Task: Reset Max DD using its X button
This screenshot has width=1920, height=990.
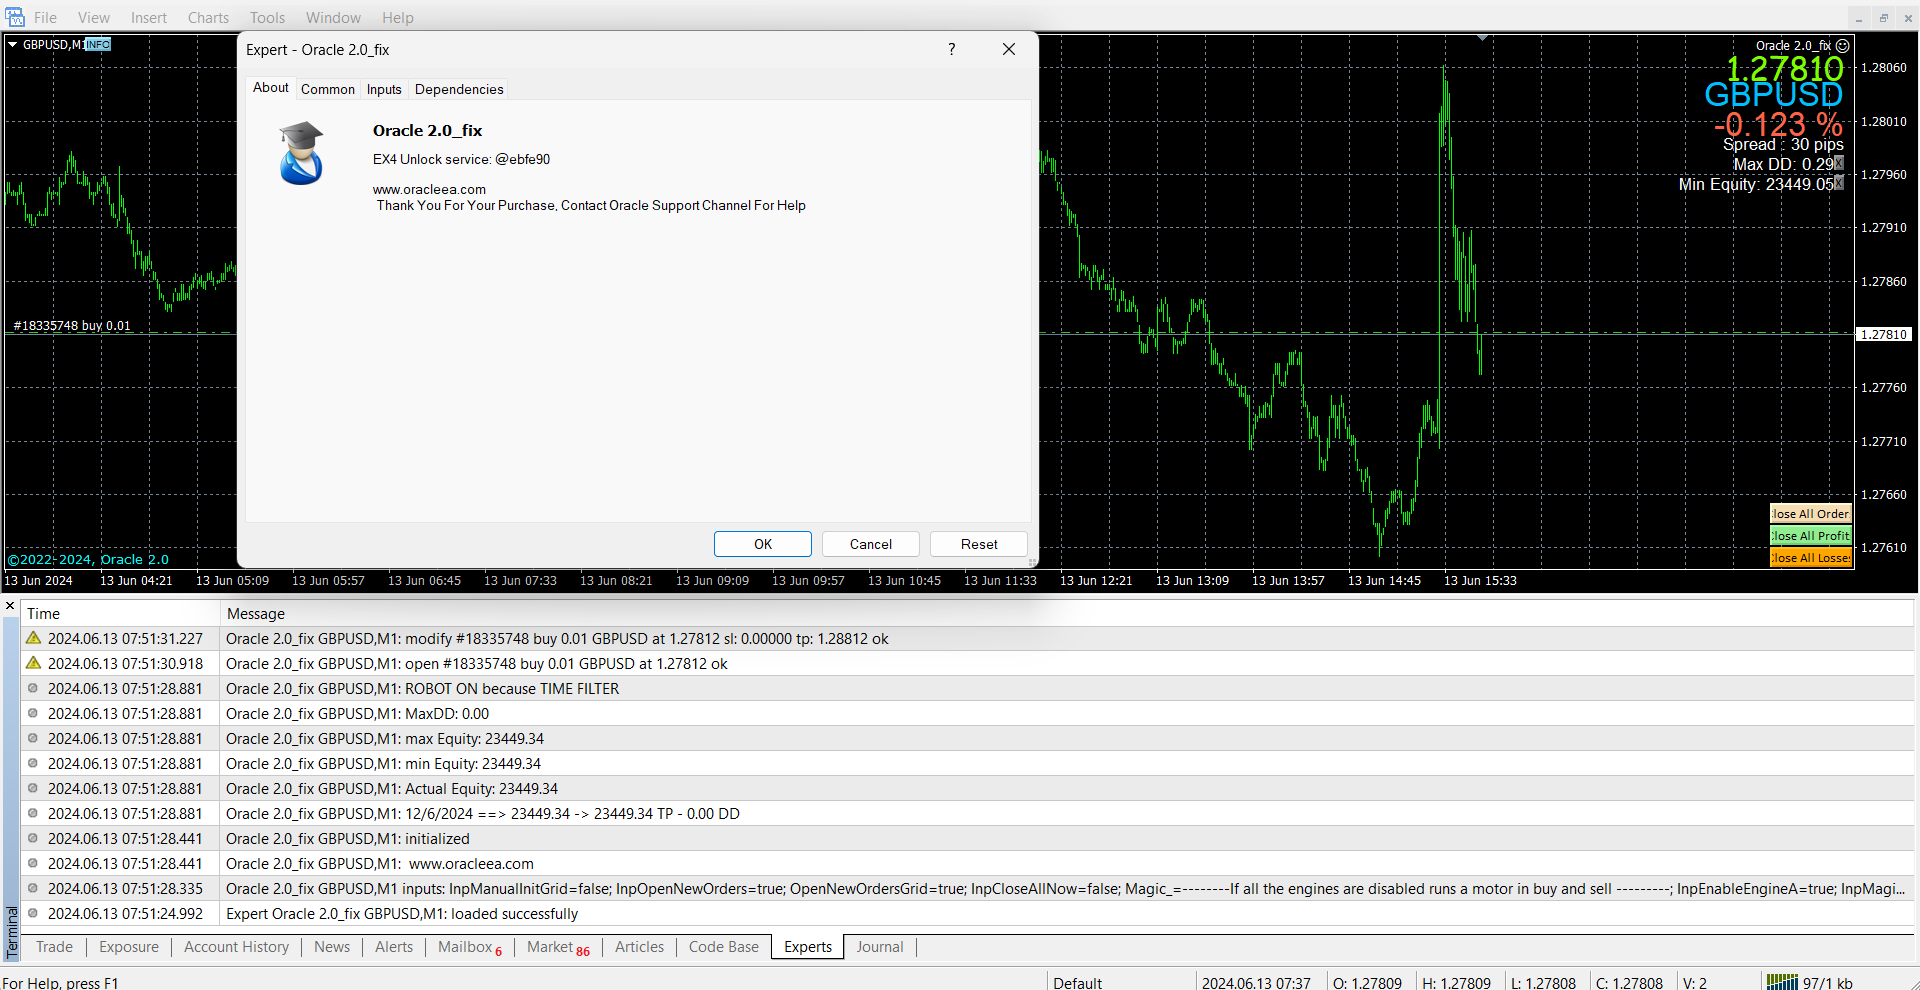Action: pyautogui.click(x=1838, y=164)
